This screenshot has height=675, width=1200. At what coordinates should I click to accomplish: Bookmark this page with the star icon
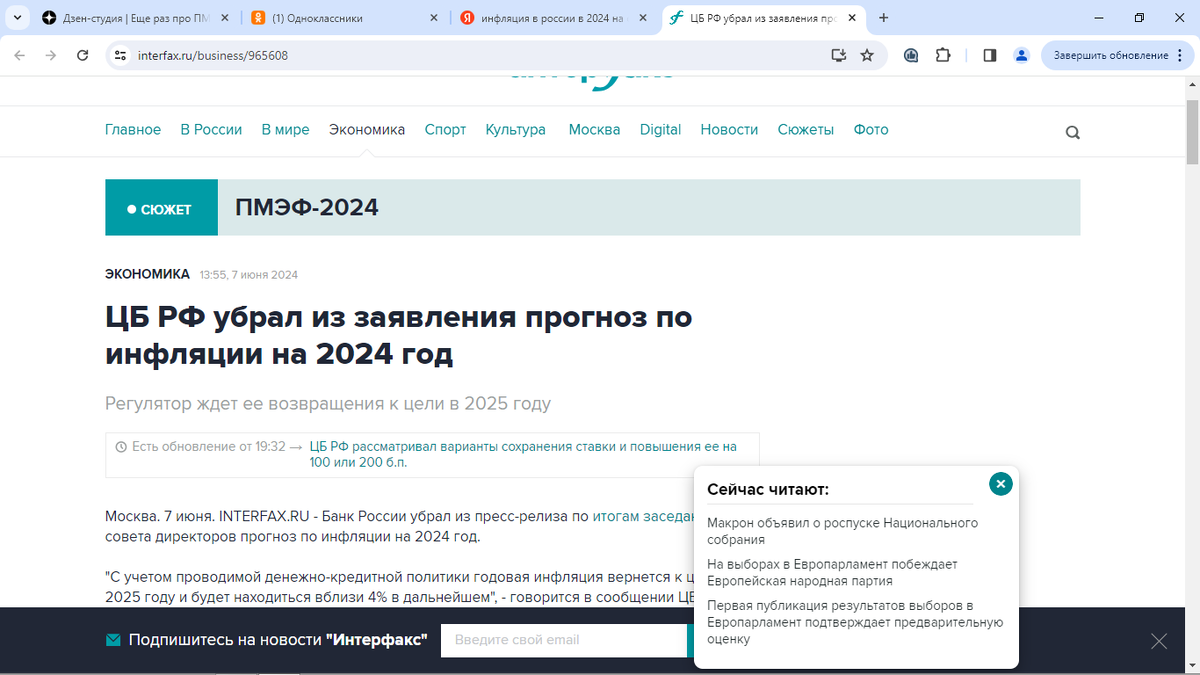pyautogui.click(x=867, y=55)
